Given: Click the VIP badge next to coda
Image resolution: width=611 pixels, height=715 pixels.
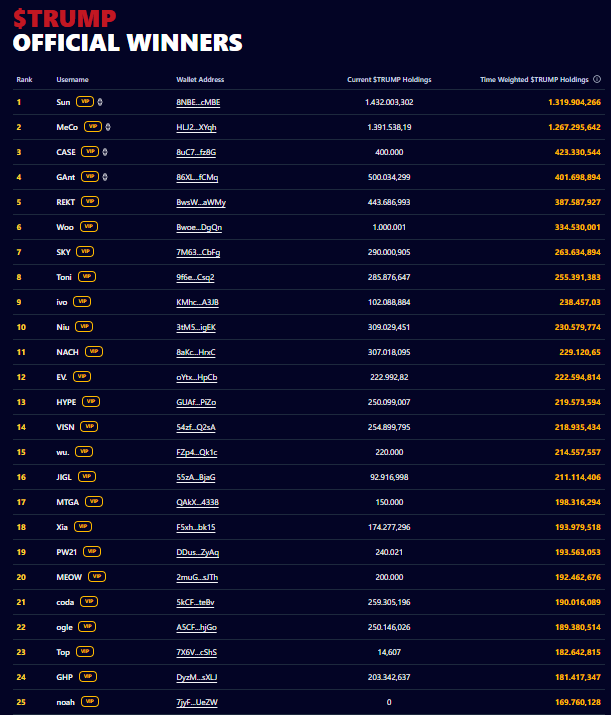Looking at the screenshot, I should tap(89, 601).
